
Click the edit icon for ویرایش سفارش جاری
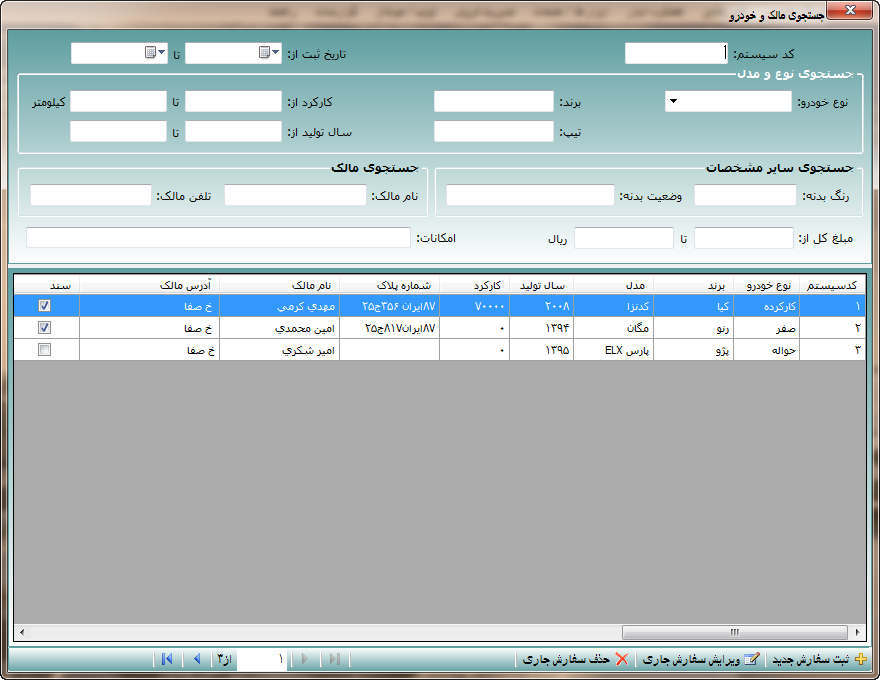coord(751,659)
